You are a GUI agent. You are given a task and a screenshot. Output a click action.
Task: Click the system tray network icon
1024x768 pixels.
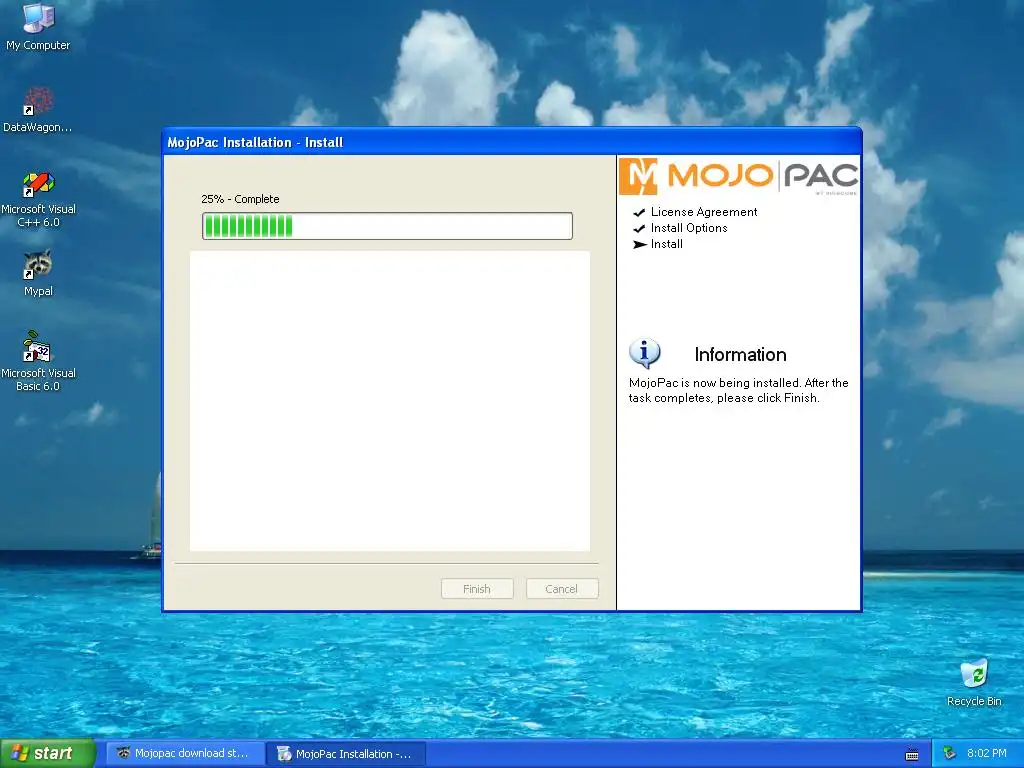tap(949, 753)
